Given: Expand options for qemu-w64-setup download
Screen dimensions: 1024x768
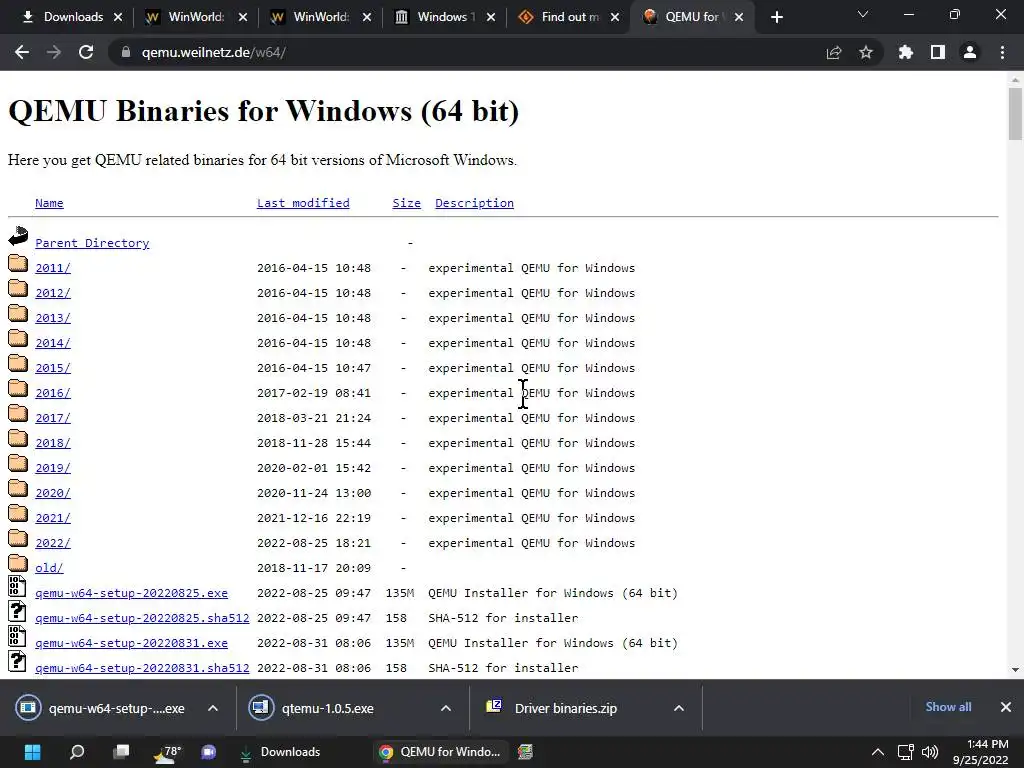Looking at the screenshot, I should tap(213, 708).
